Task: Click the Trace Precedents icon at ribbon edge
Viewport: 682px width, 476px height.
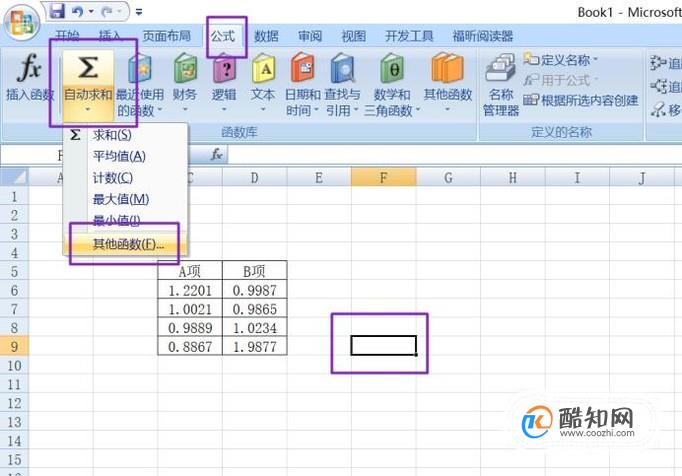Action: pos(659,63)
